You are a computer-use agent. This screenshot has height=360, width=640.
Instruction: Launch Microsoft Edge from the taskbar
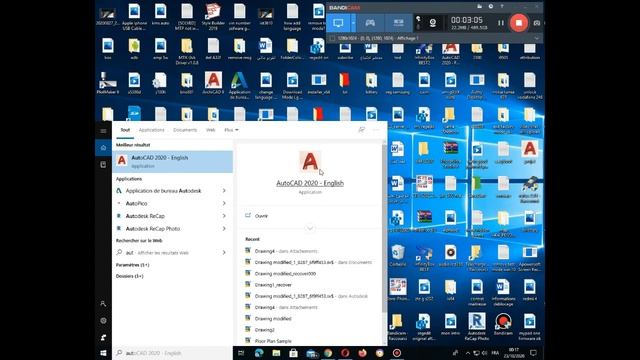(x=259, y=353)
